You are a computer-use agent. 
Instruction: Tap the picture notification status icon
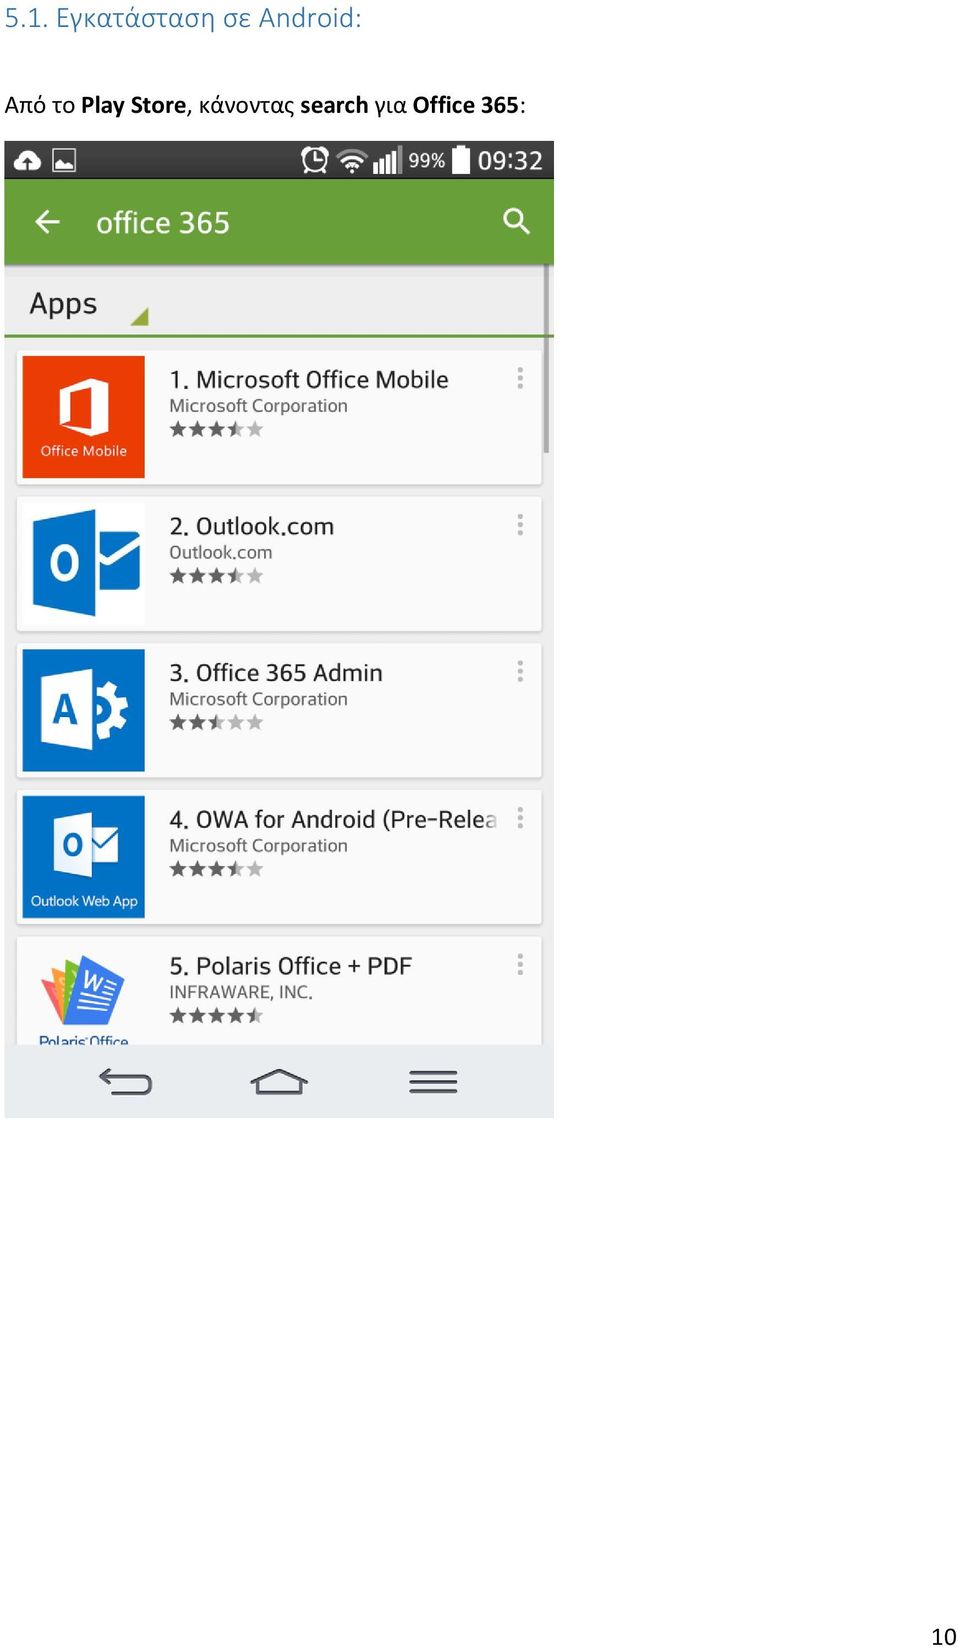coord(64,160)
